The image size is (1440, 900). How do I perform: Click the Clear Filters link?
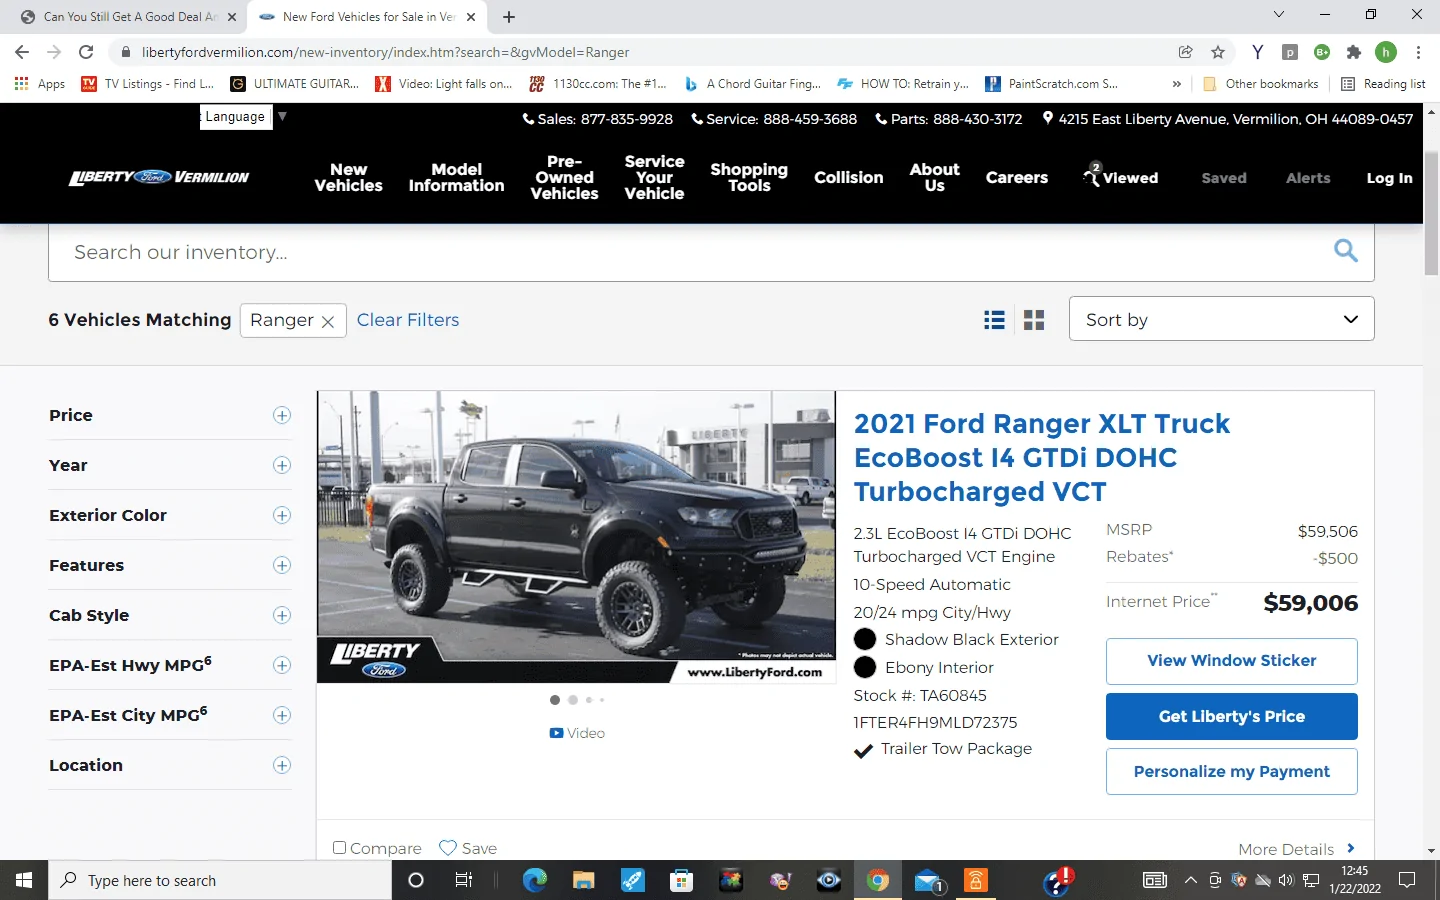click(408, 320)
